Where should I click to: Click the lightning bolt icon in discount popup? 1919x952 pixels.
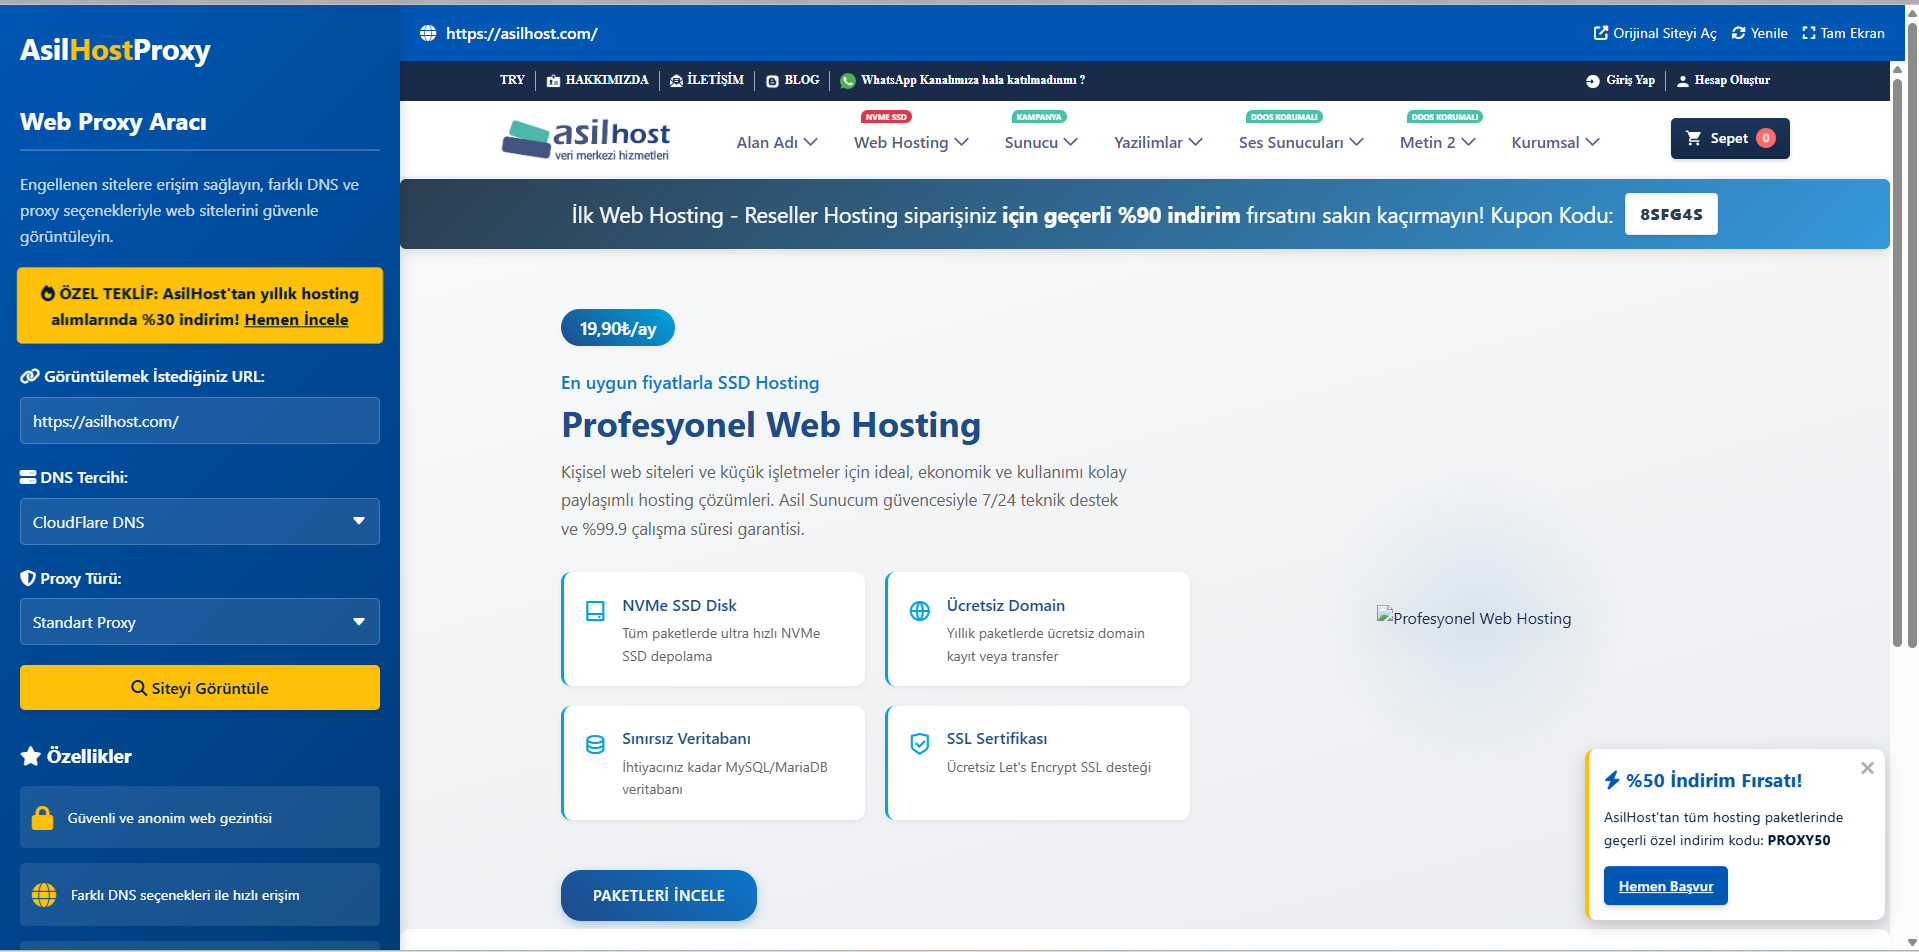pos(1612,780)
